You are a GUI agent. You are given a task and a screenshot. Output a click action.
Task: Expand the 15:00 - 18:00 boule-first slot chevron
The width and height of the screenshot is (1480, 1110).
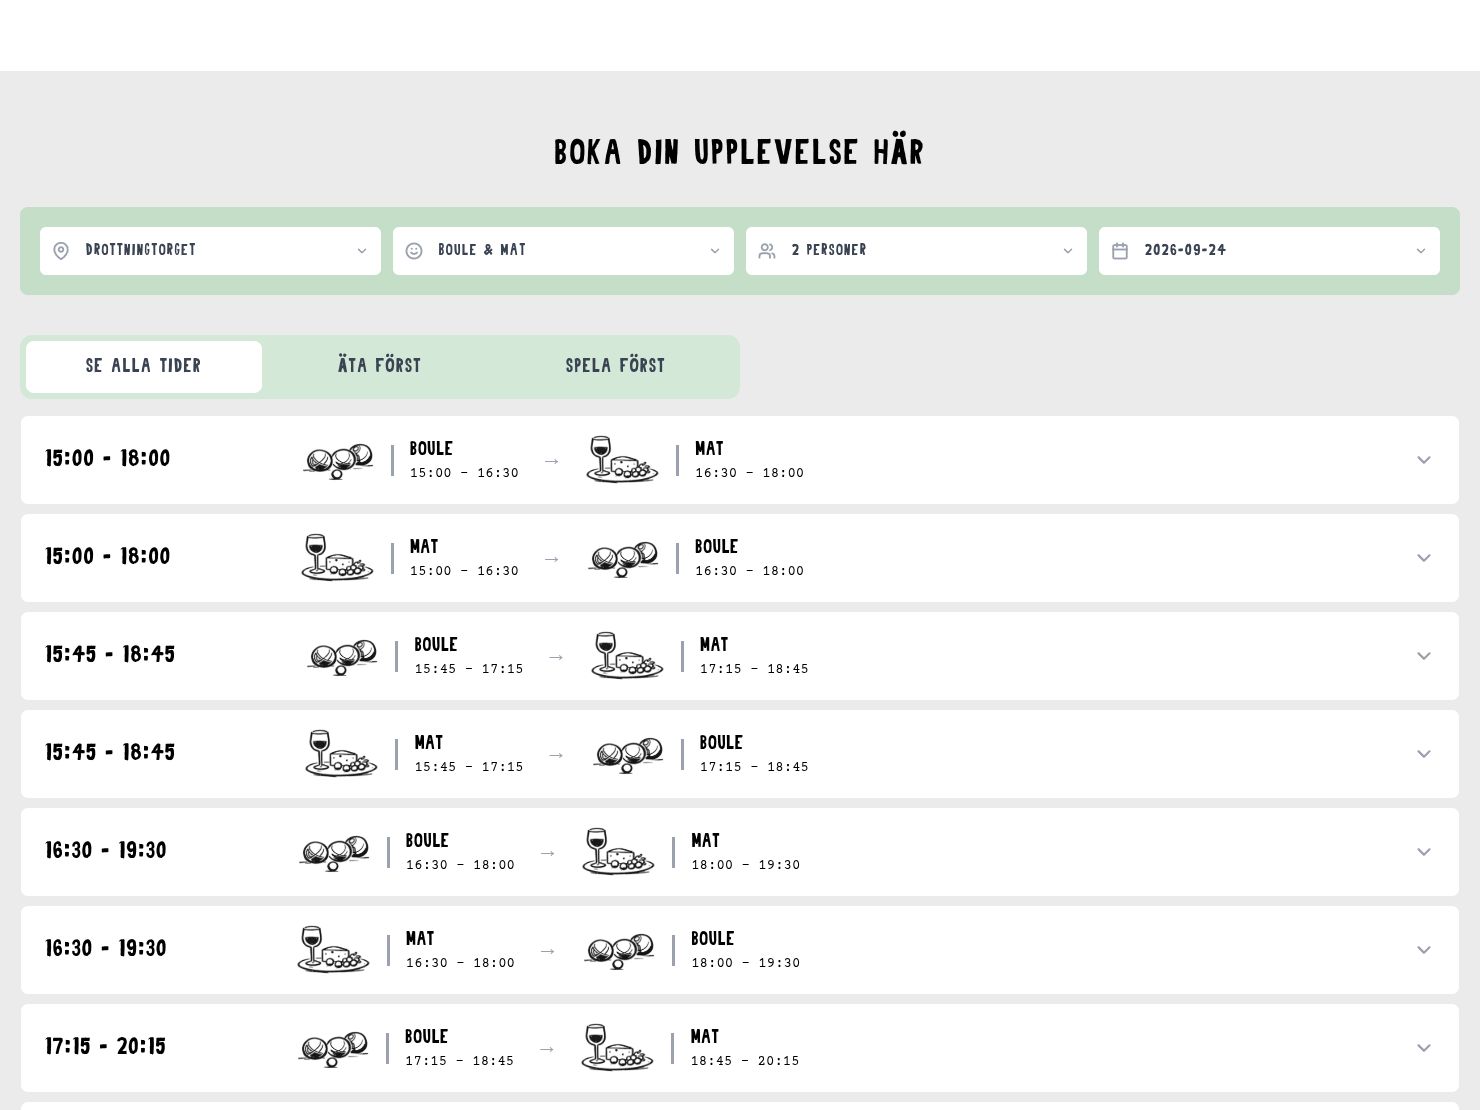pos(1424,460)
